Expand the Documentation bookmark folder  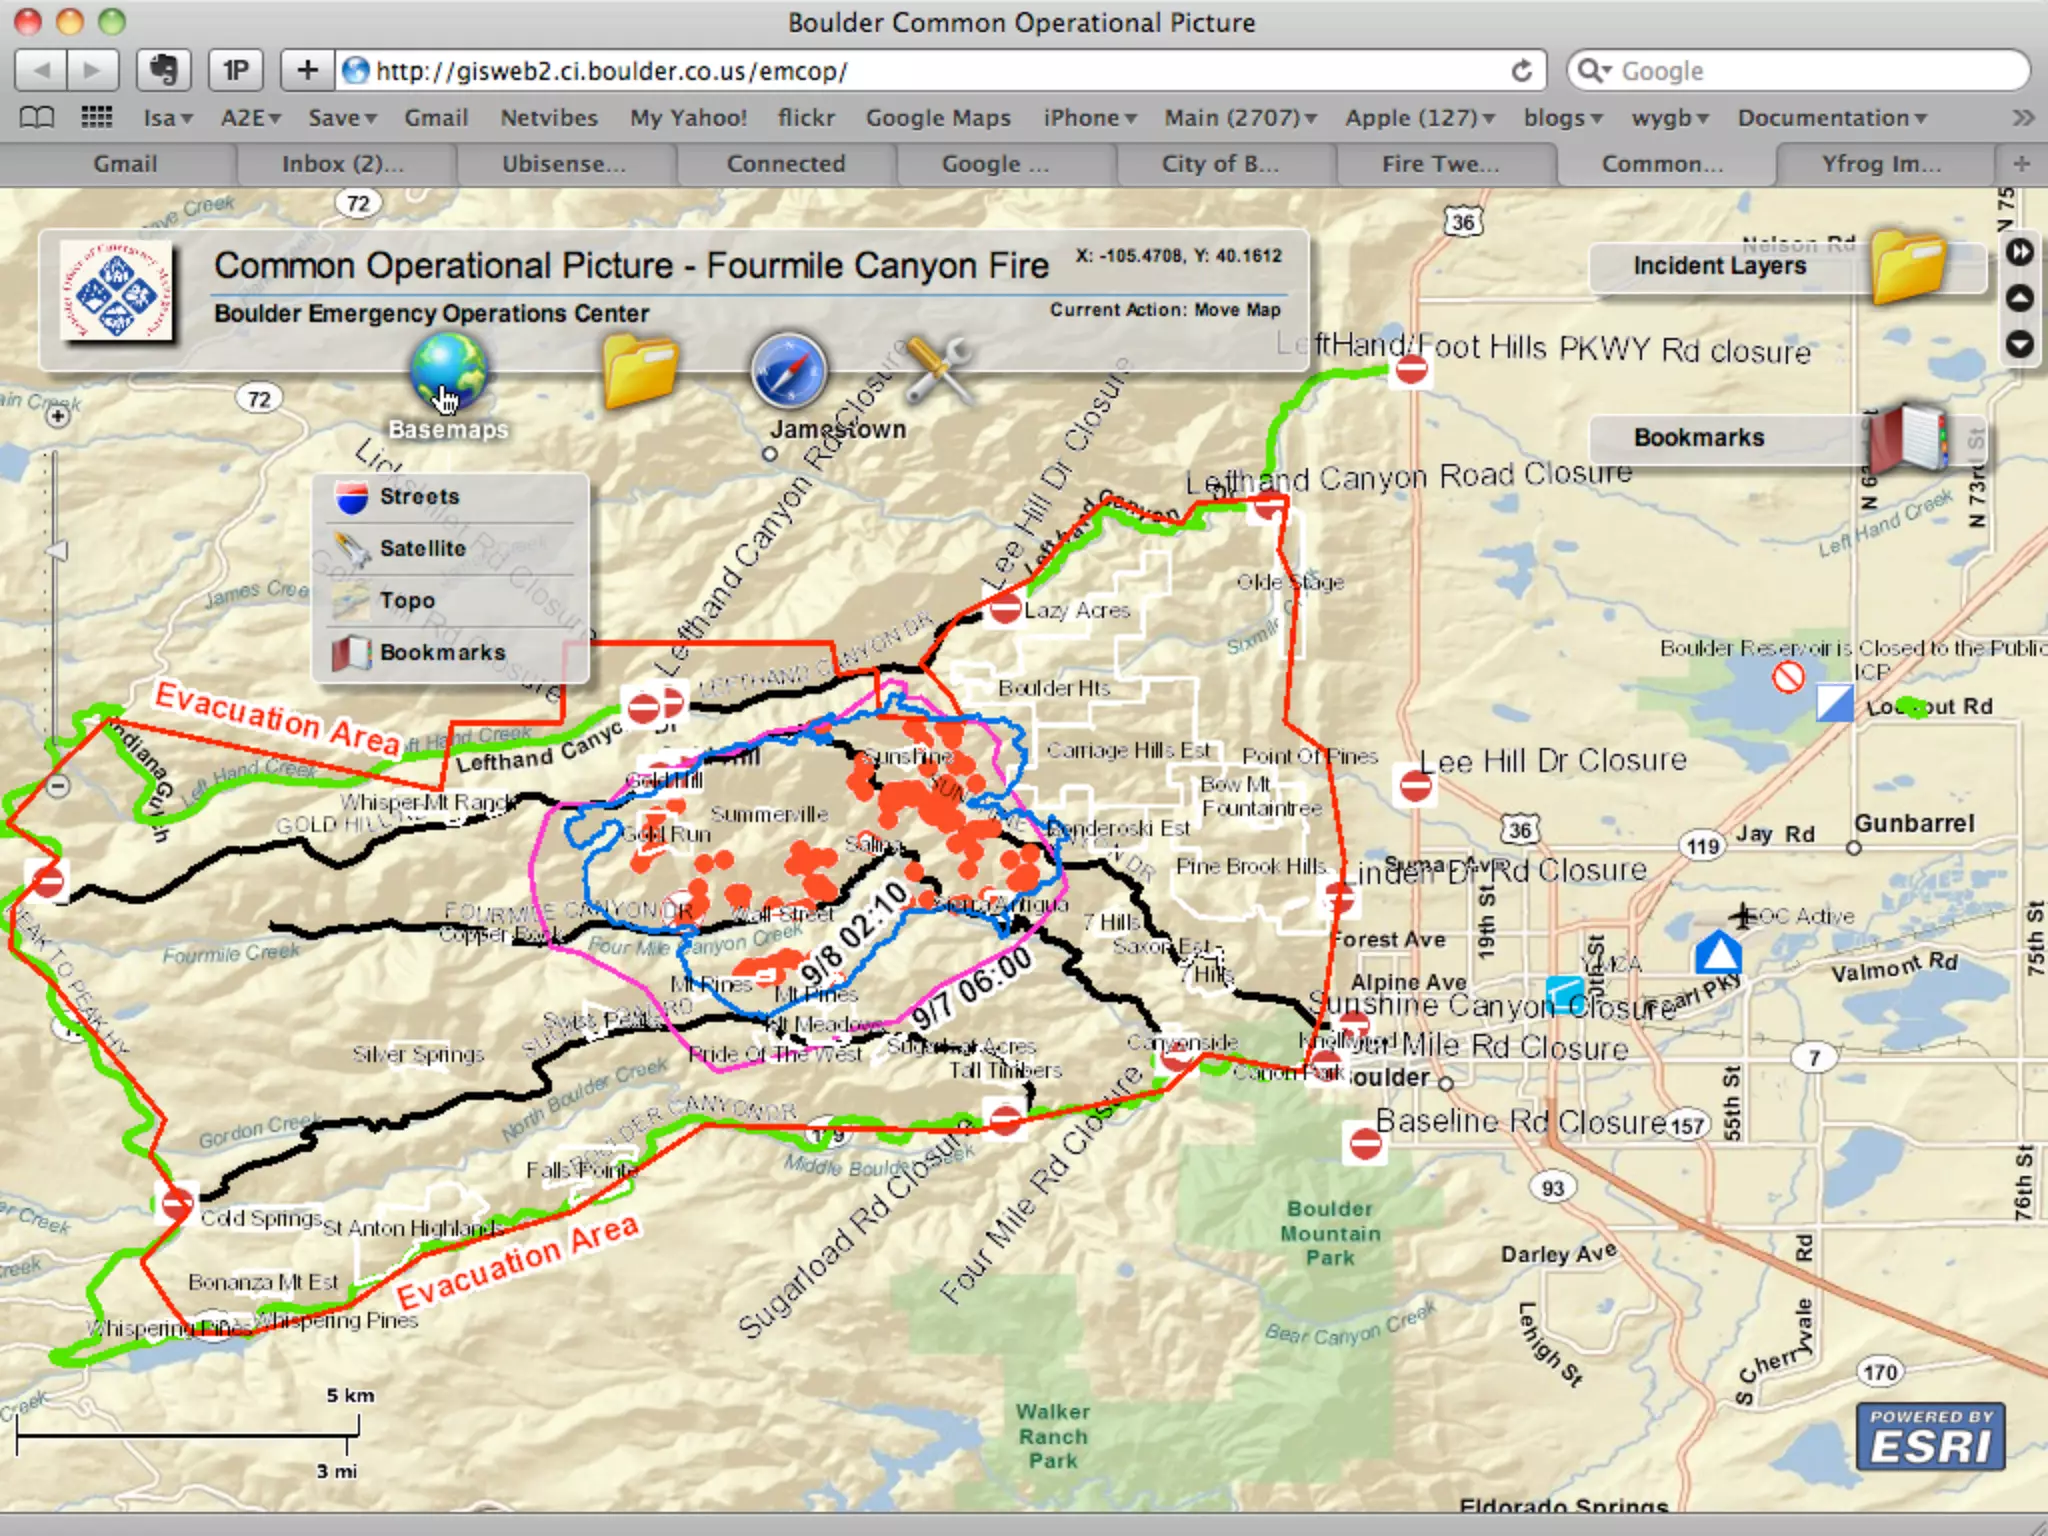[1831, 118]
